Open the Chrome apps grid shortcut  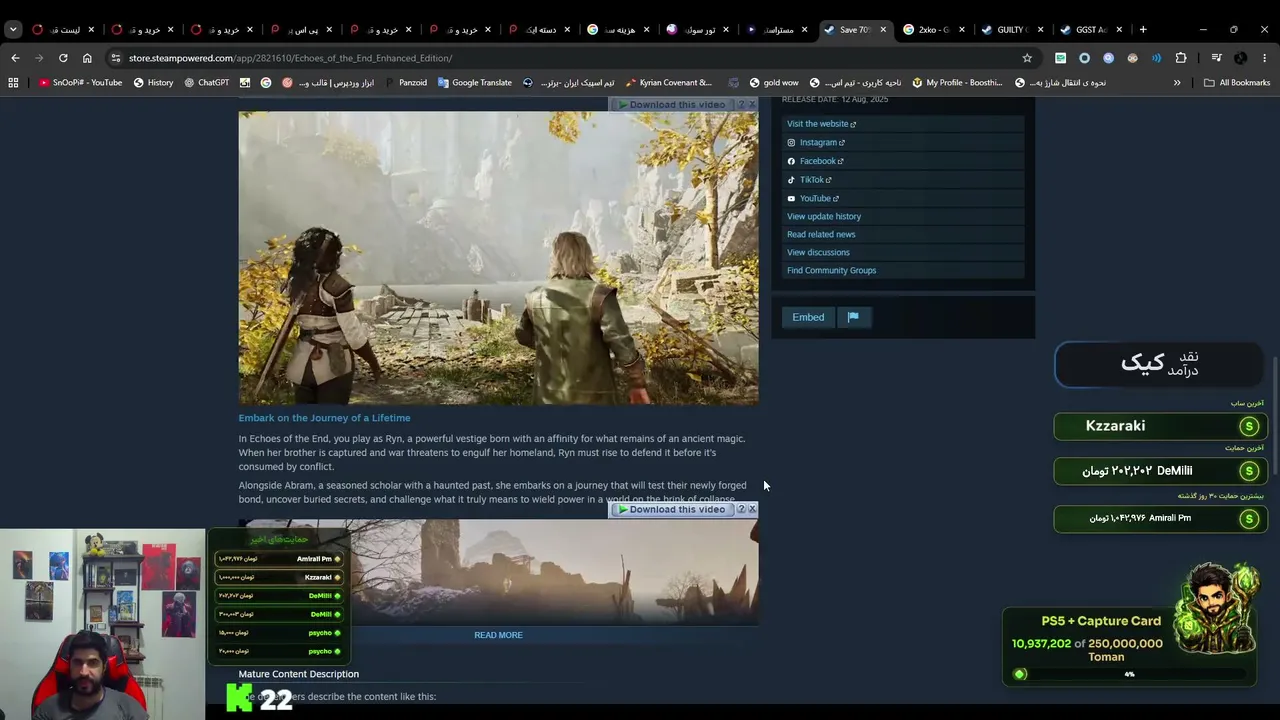click(13, 83)
